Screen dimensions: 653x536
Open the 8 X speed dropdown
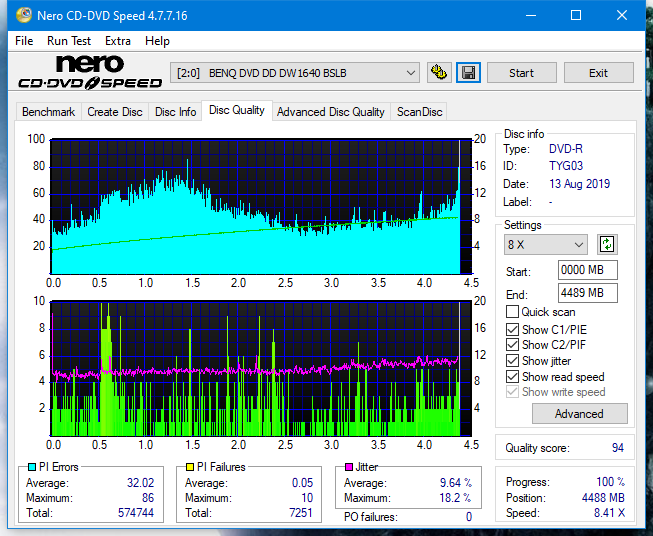(546, 244)
